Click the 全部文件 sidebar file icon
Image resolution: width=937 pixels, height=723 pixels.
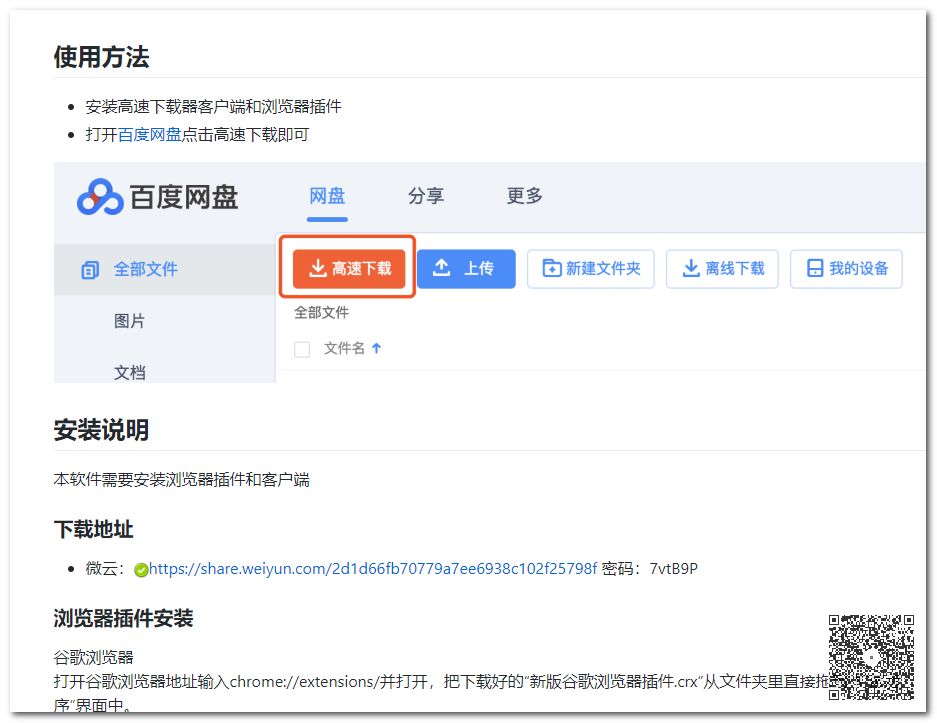[x=90, y=270]
